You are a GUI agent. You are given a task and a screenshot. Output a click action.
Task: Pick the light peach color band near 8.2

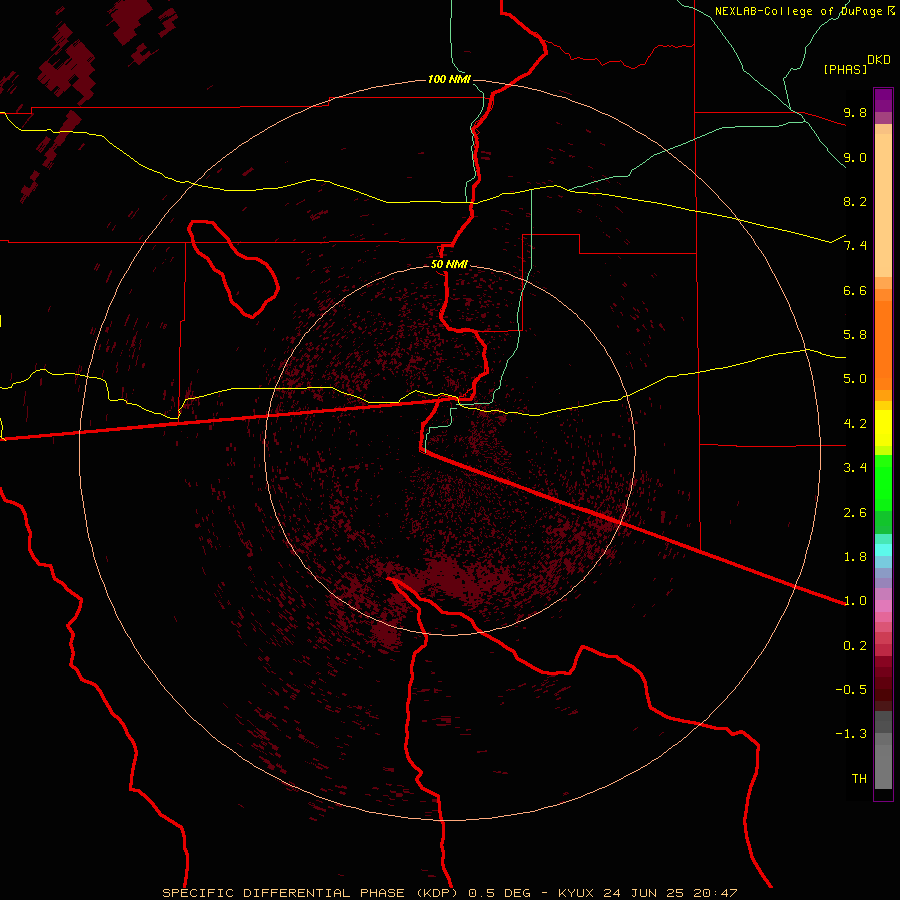pos(883,205)
